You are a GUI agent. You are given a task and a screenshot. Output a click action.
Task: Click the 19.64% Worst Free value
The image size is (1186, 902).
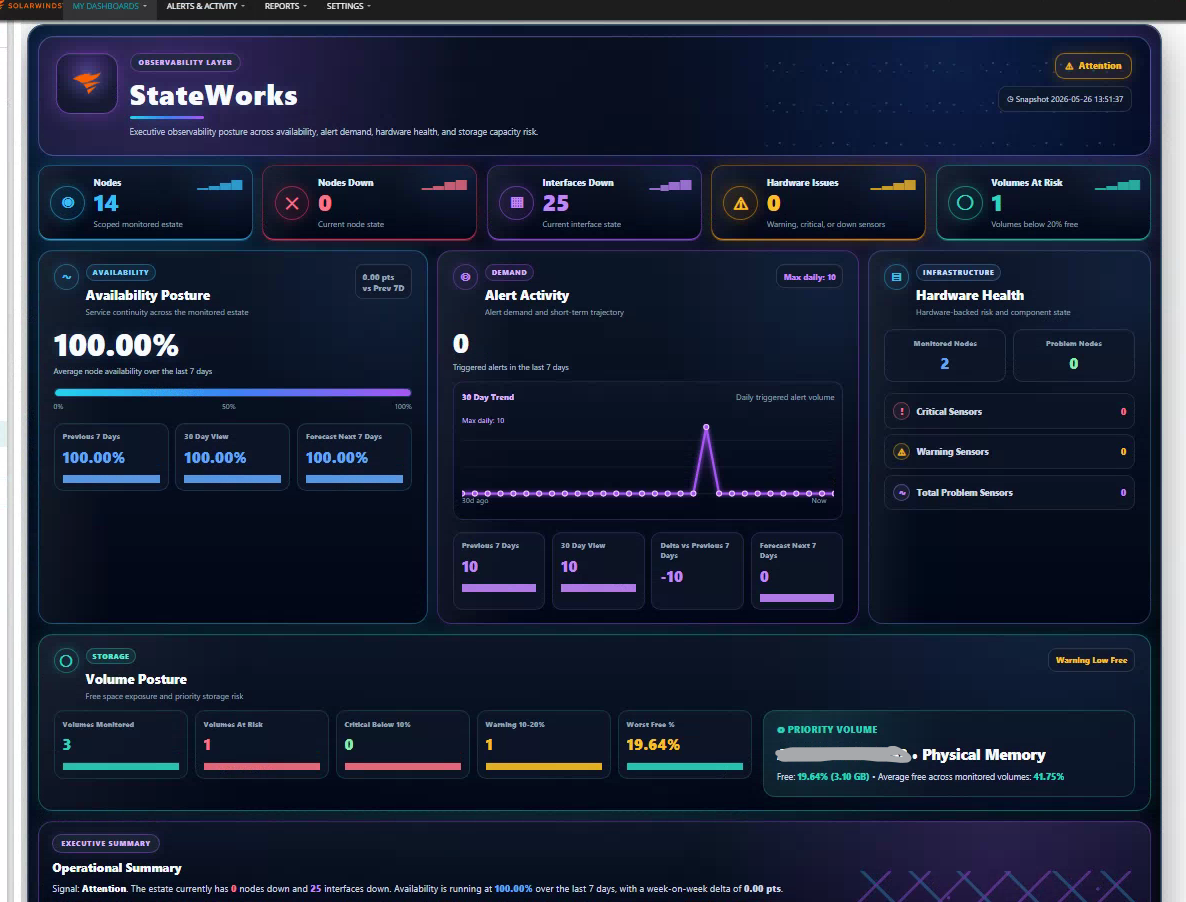[653, 745]
